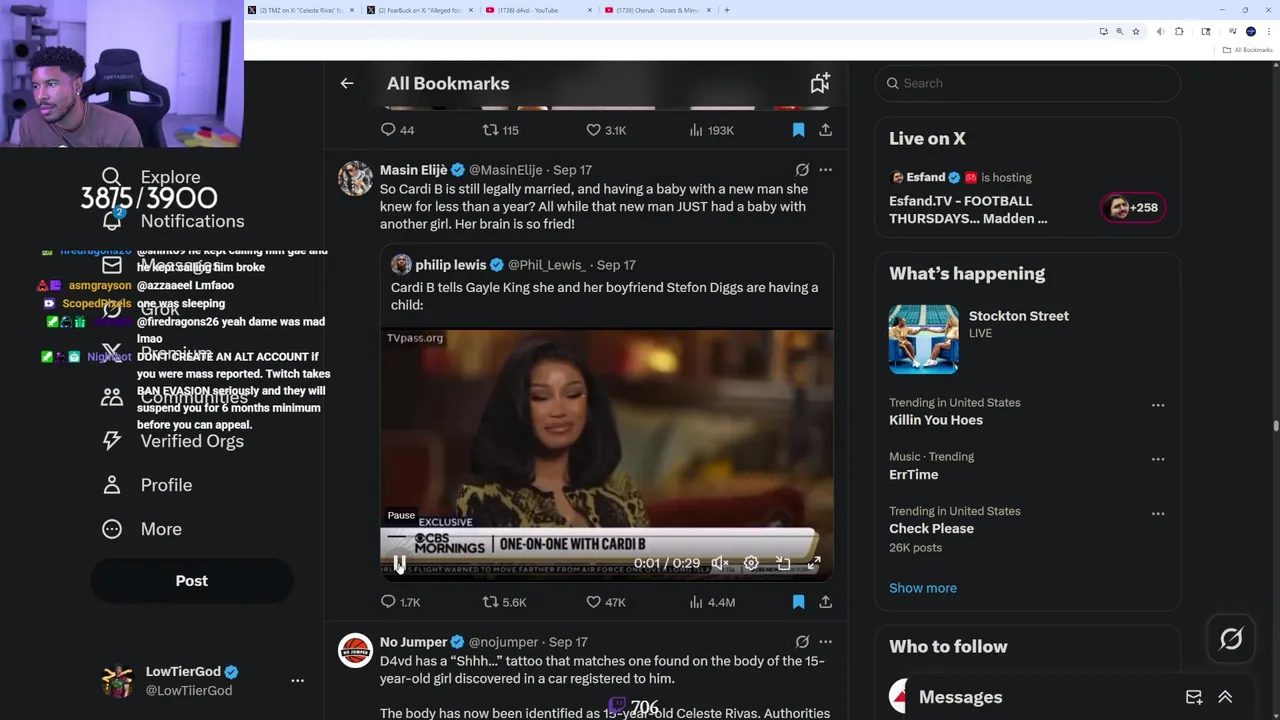1280x720 pixels.
Task: Open video settings gear
Action: (751, 564)
